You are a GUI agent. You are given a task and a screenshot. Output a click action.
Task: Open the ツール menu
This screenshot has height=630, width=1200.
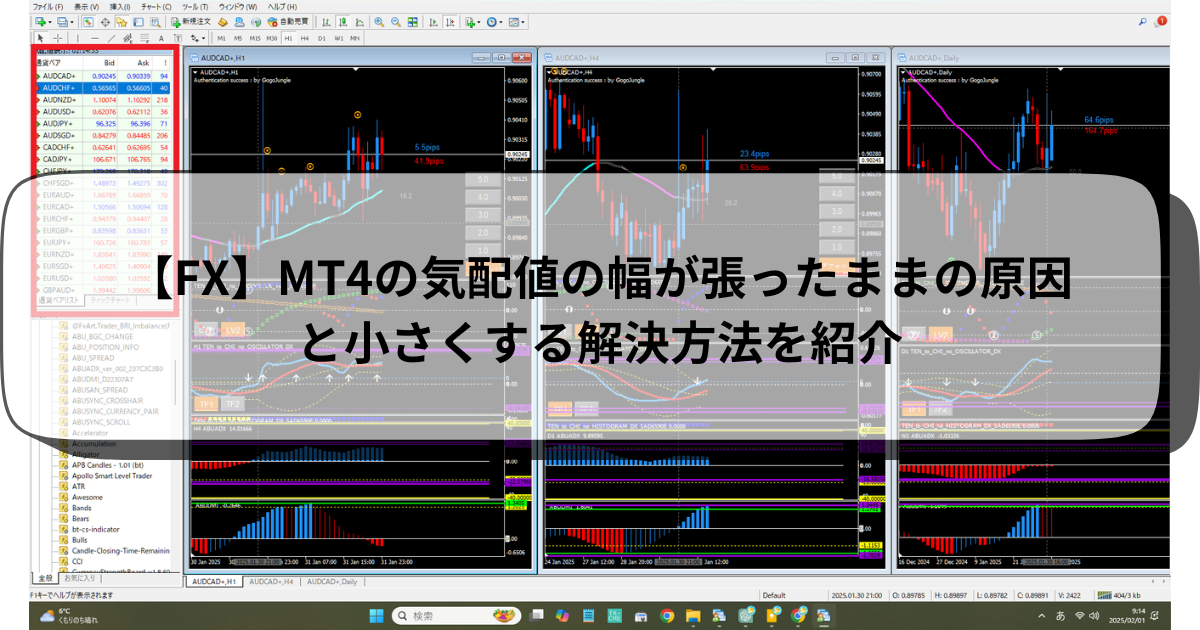pyautogui.click(x=194, y=6)
